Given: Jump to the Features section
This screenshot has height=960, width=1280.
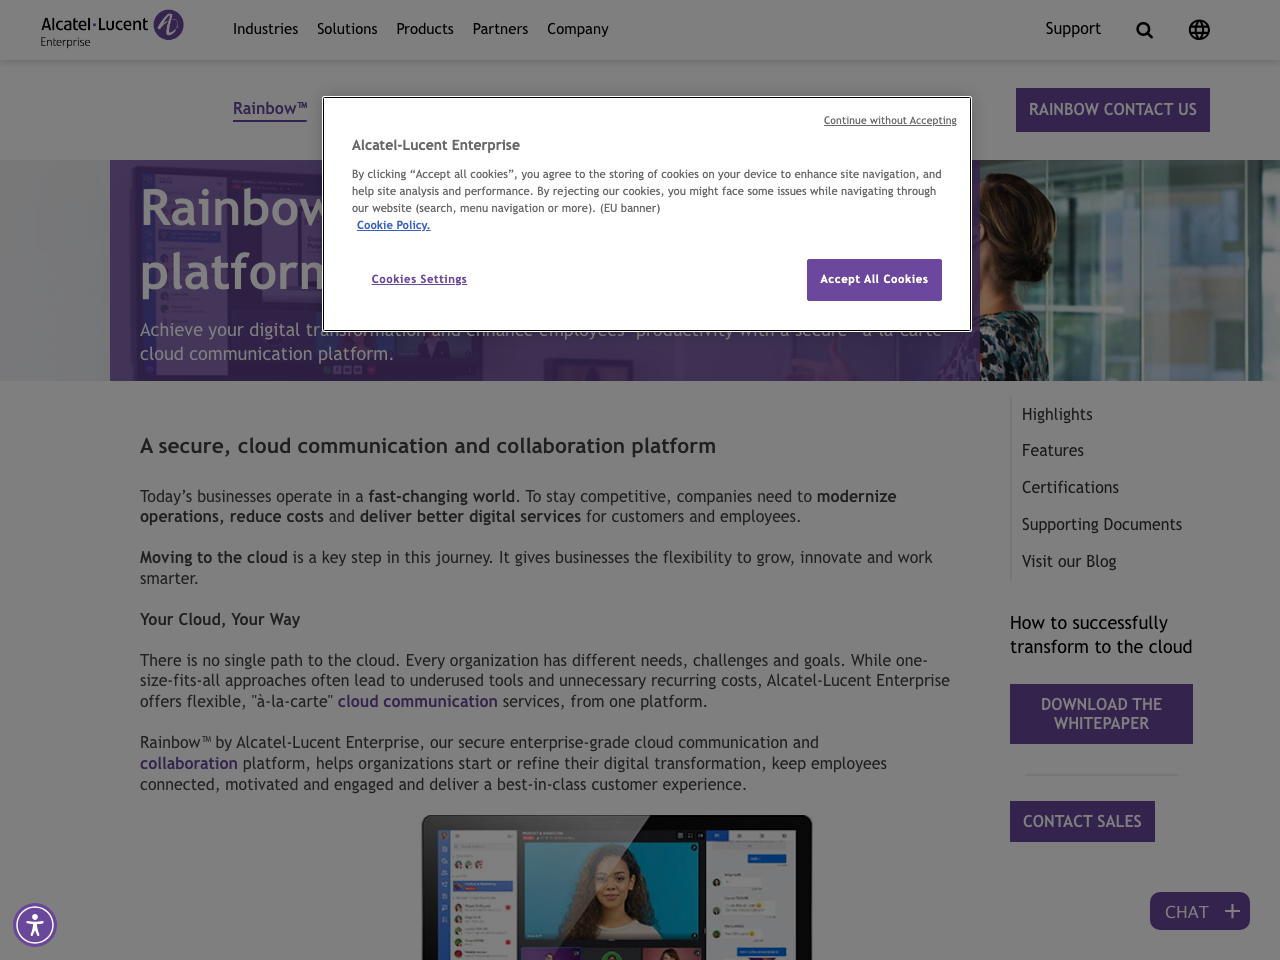Looking at the screenshot, I should click(1052, 450).
